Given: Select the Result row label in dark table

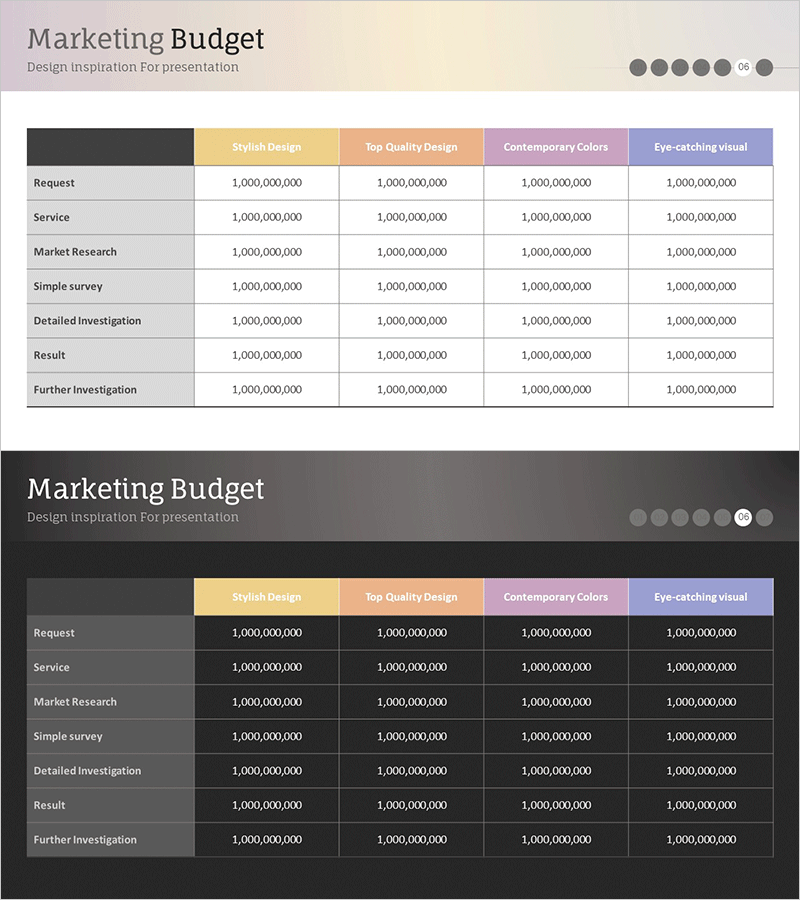Looking at the screenshot, I should tap(49, 805).
